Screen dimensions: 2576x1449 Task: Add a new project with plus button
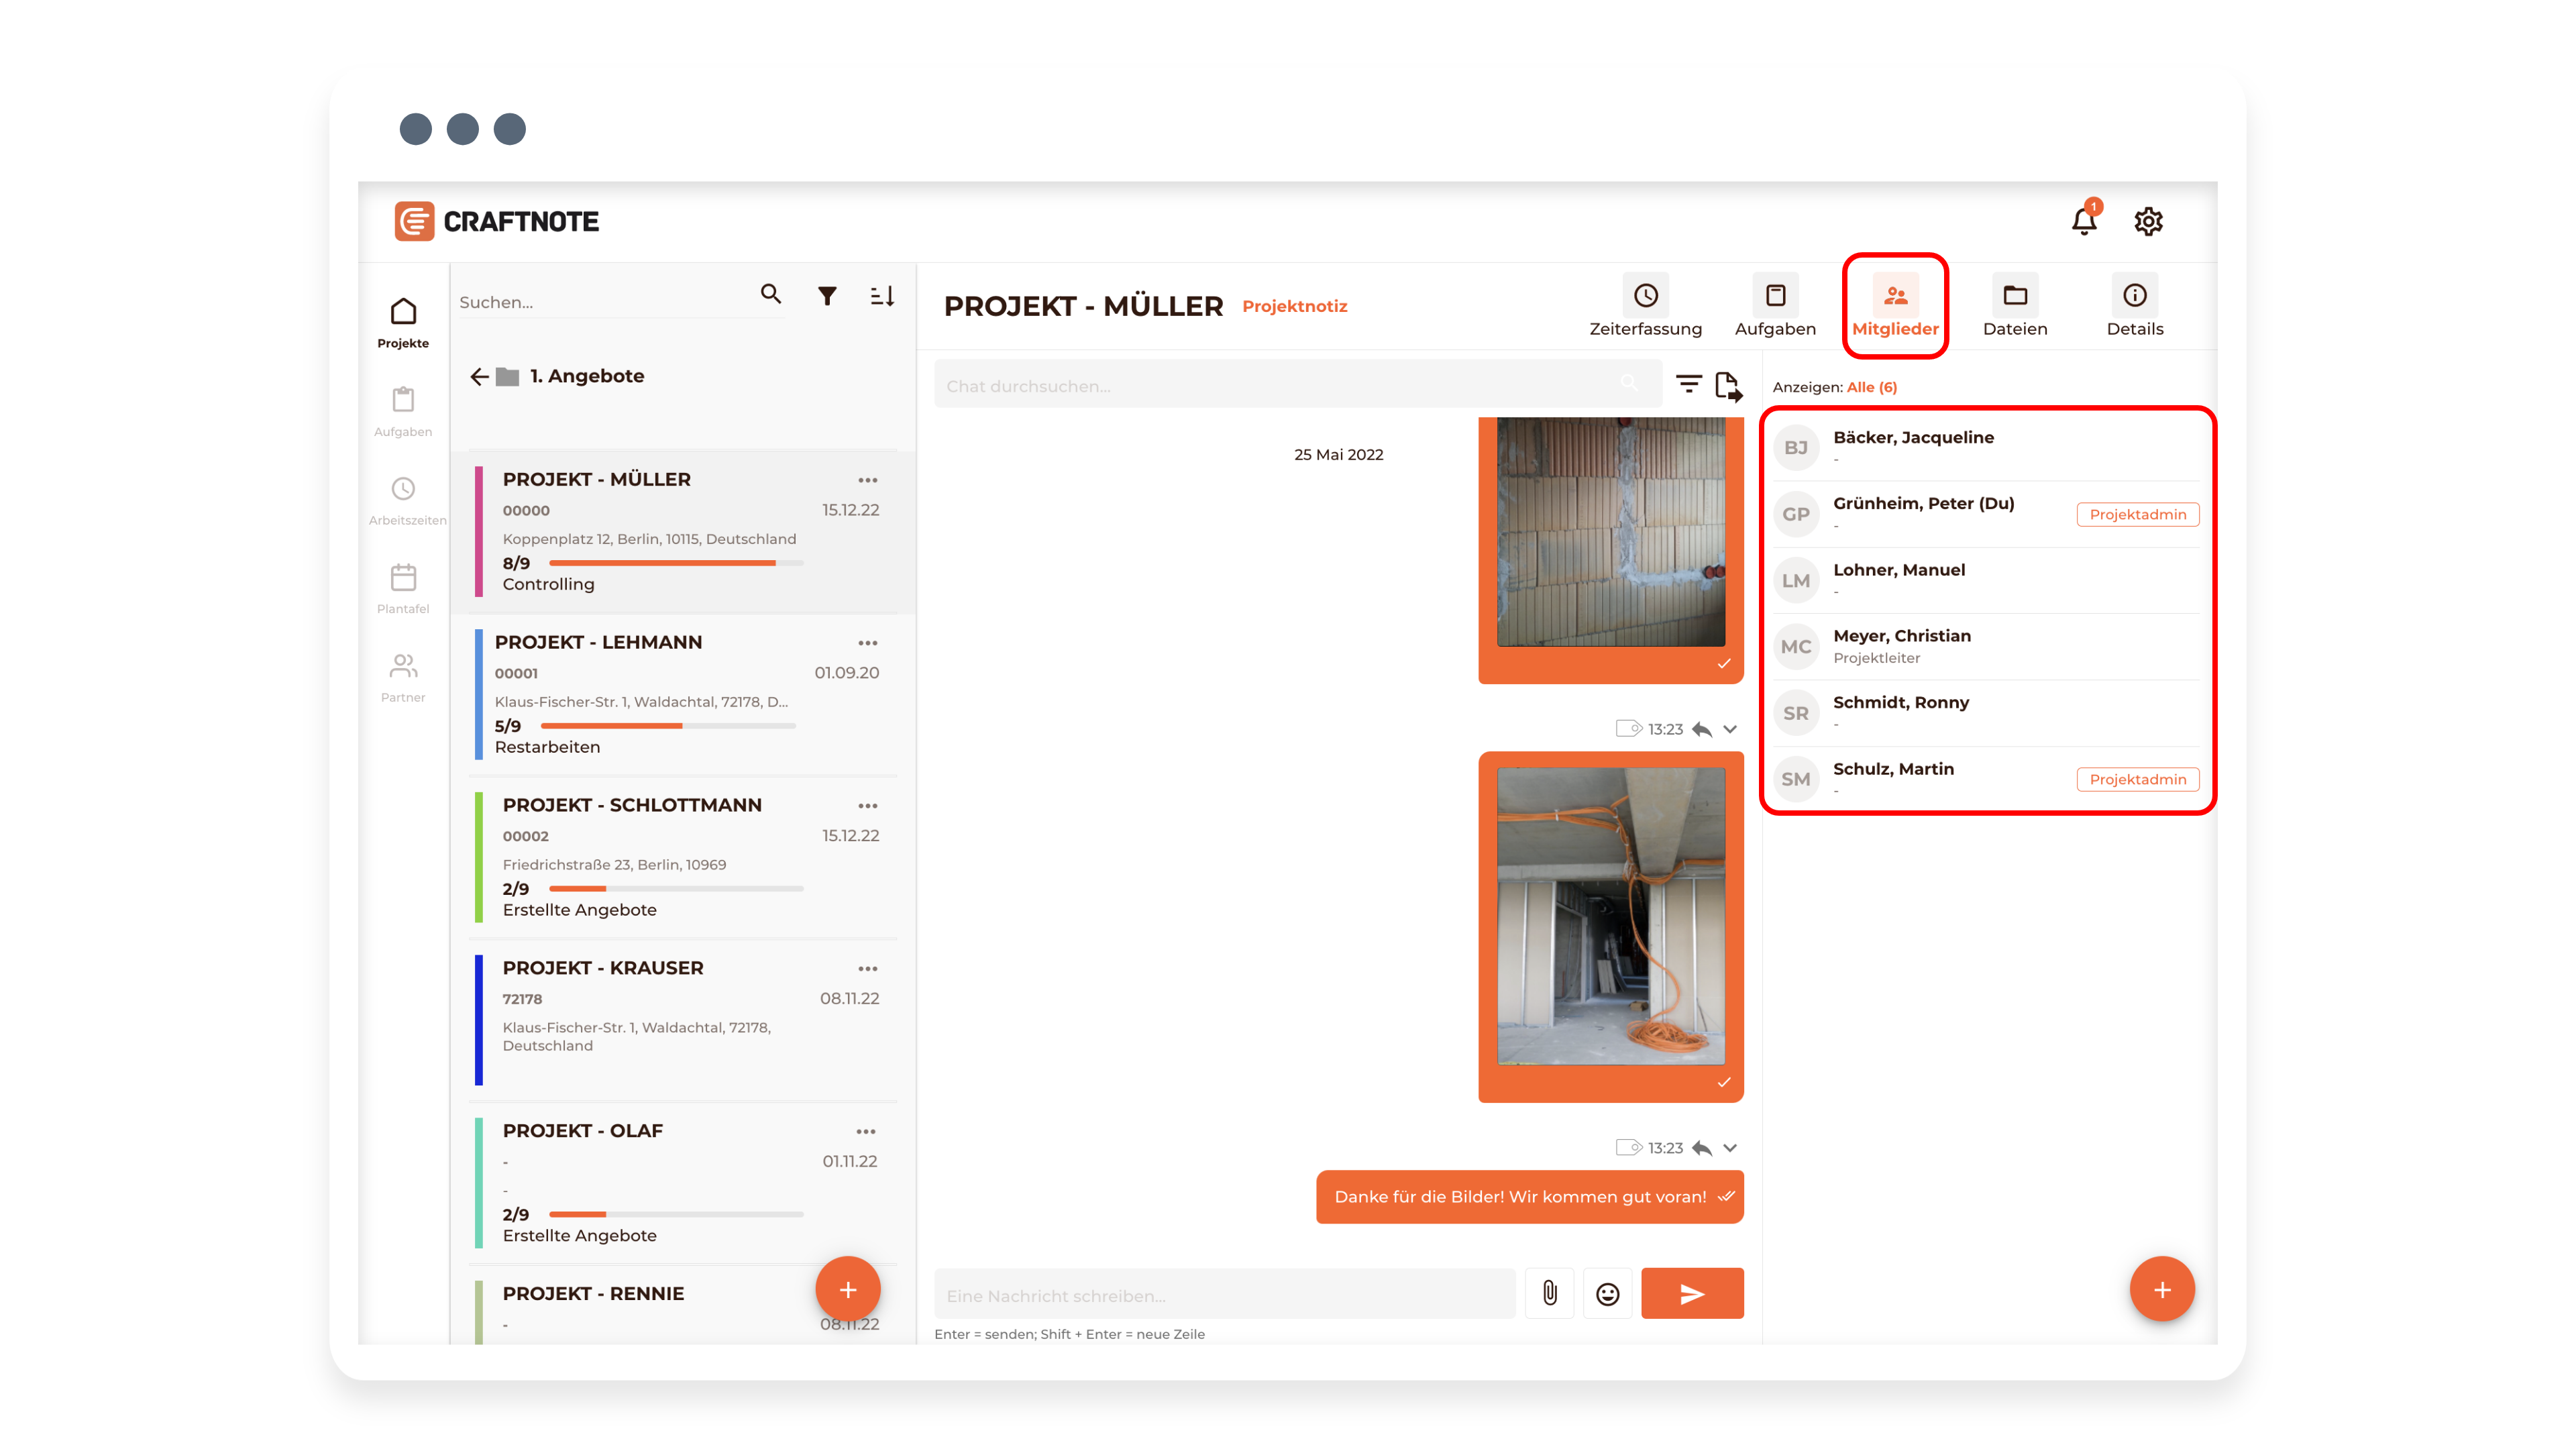pos(847,1289)
